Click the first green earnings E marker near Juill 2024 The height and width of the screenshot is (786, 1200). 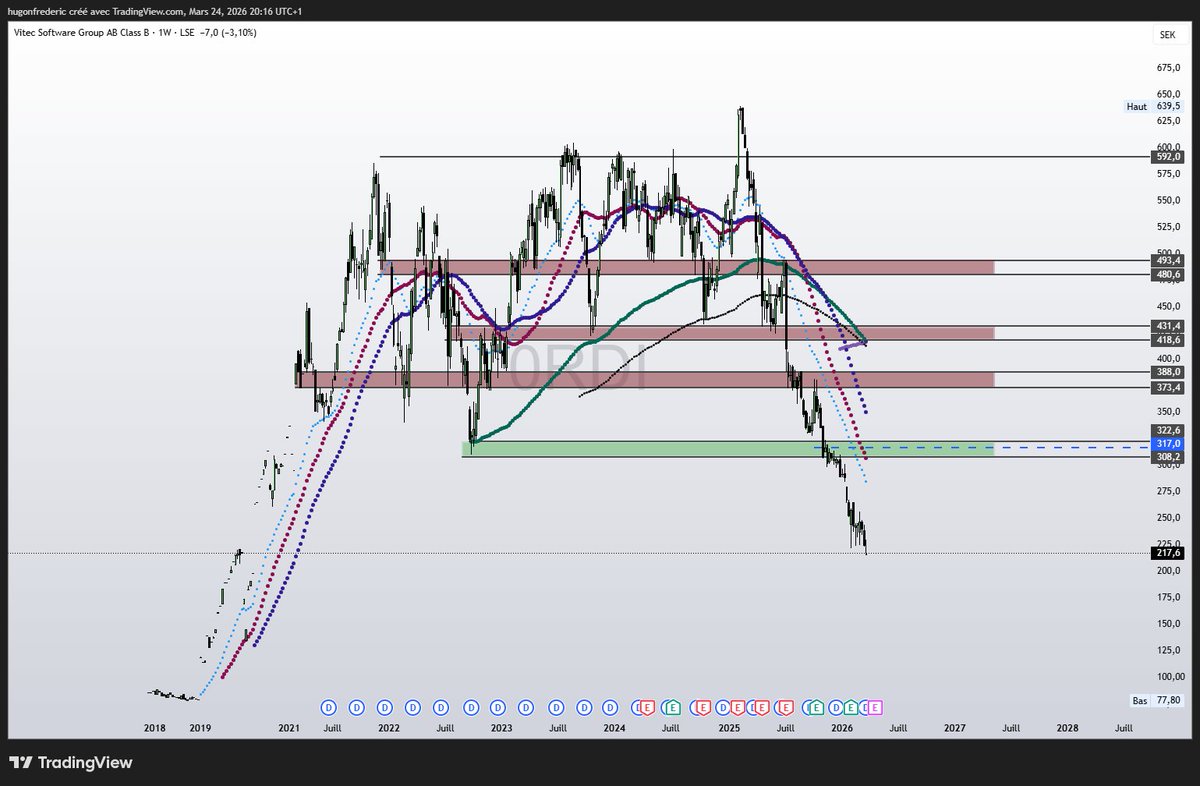(x=672, y=707)
